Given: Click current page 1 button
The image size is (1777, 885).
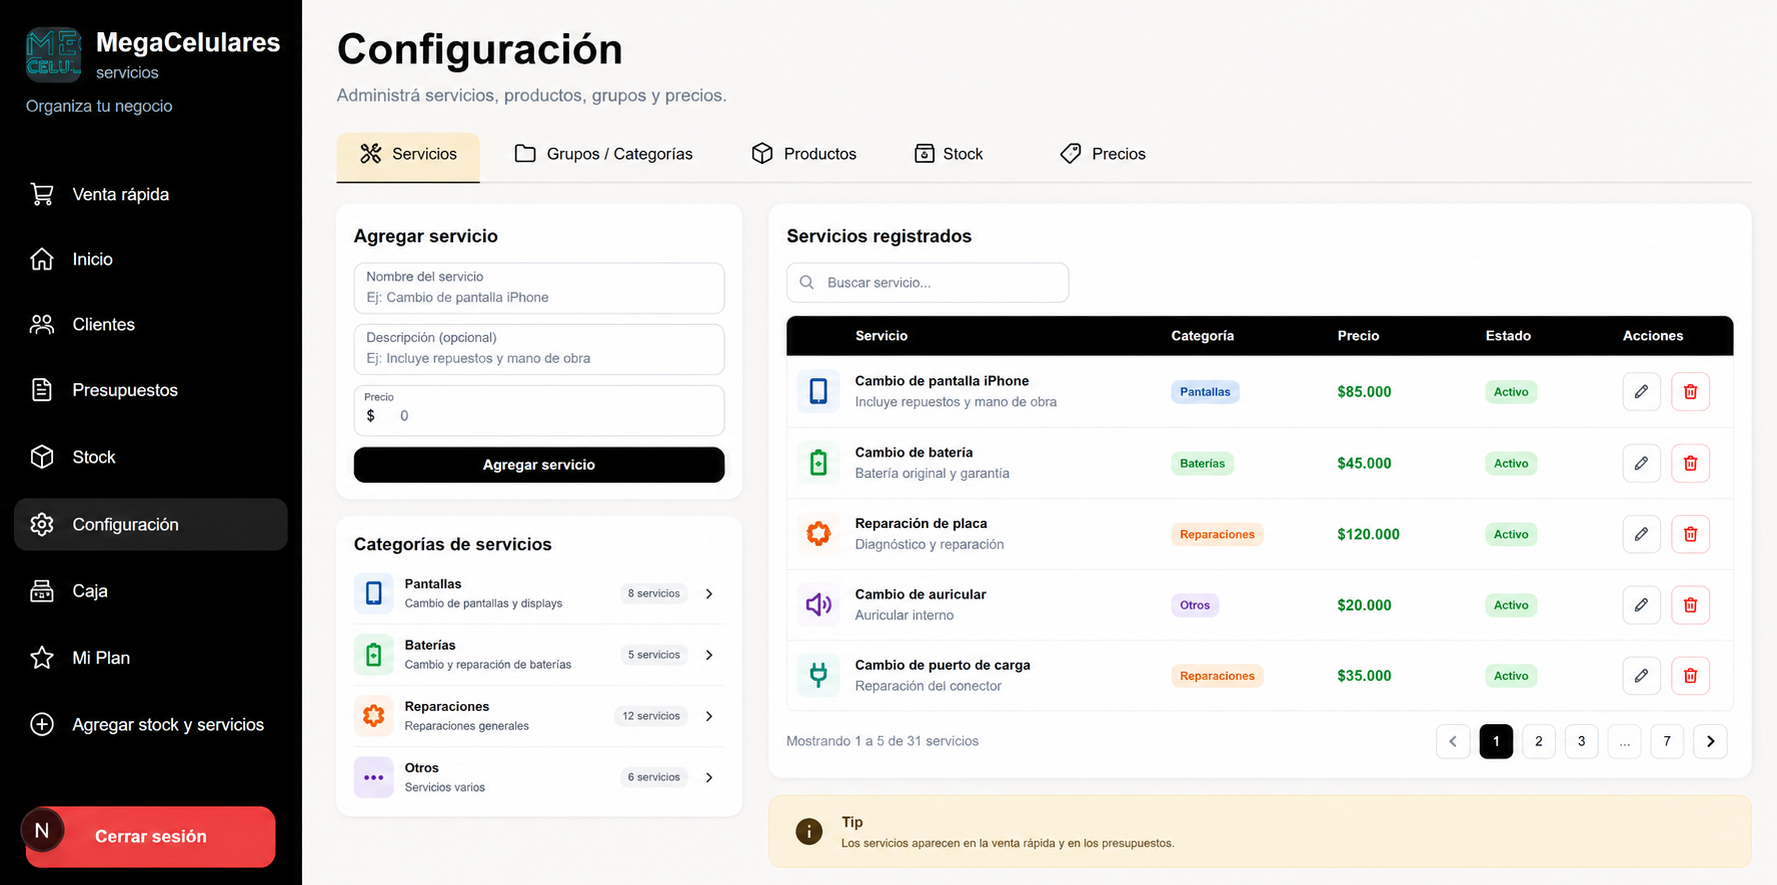Looking at the screenshot, I should 1496,741.
